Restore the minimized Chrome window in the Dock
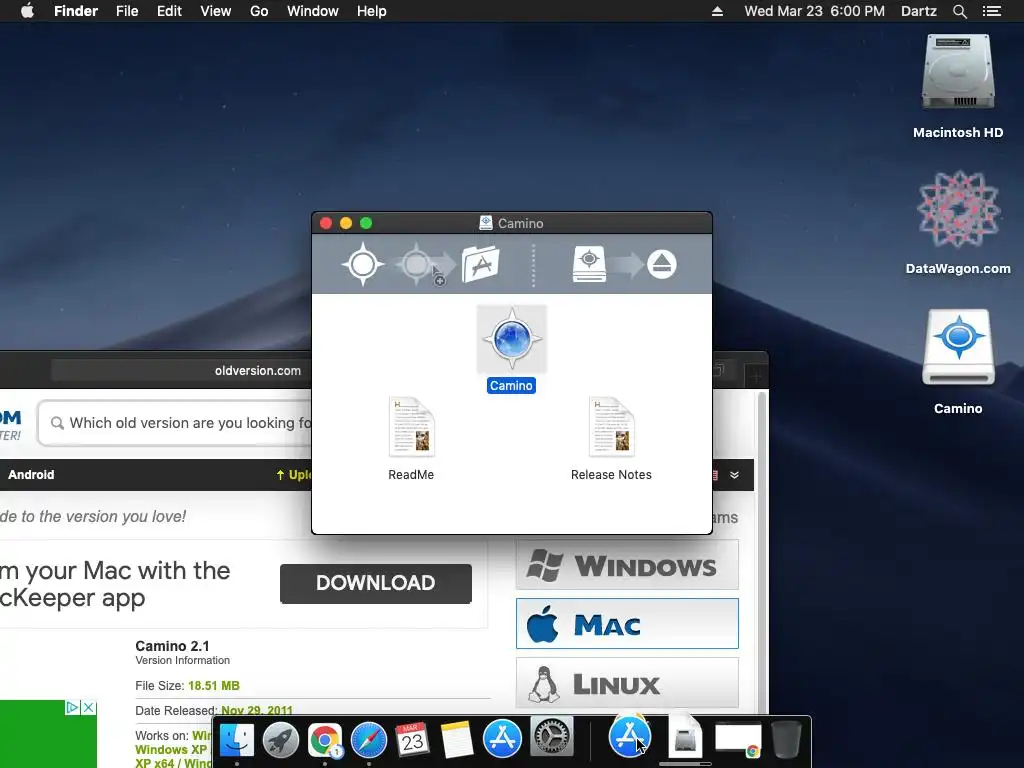The width and height of the screenshot is (1024, 768). pos(739,740)
